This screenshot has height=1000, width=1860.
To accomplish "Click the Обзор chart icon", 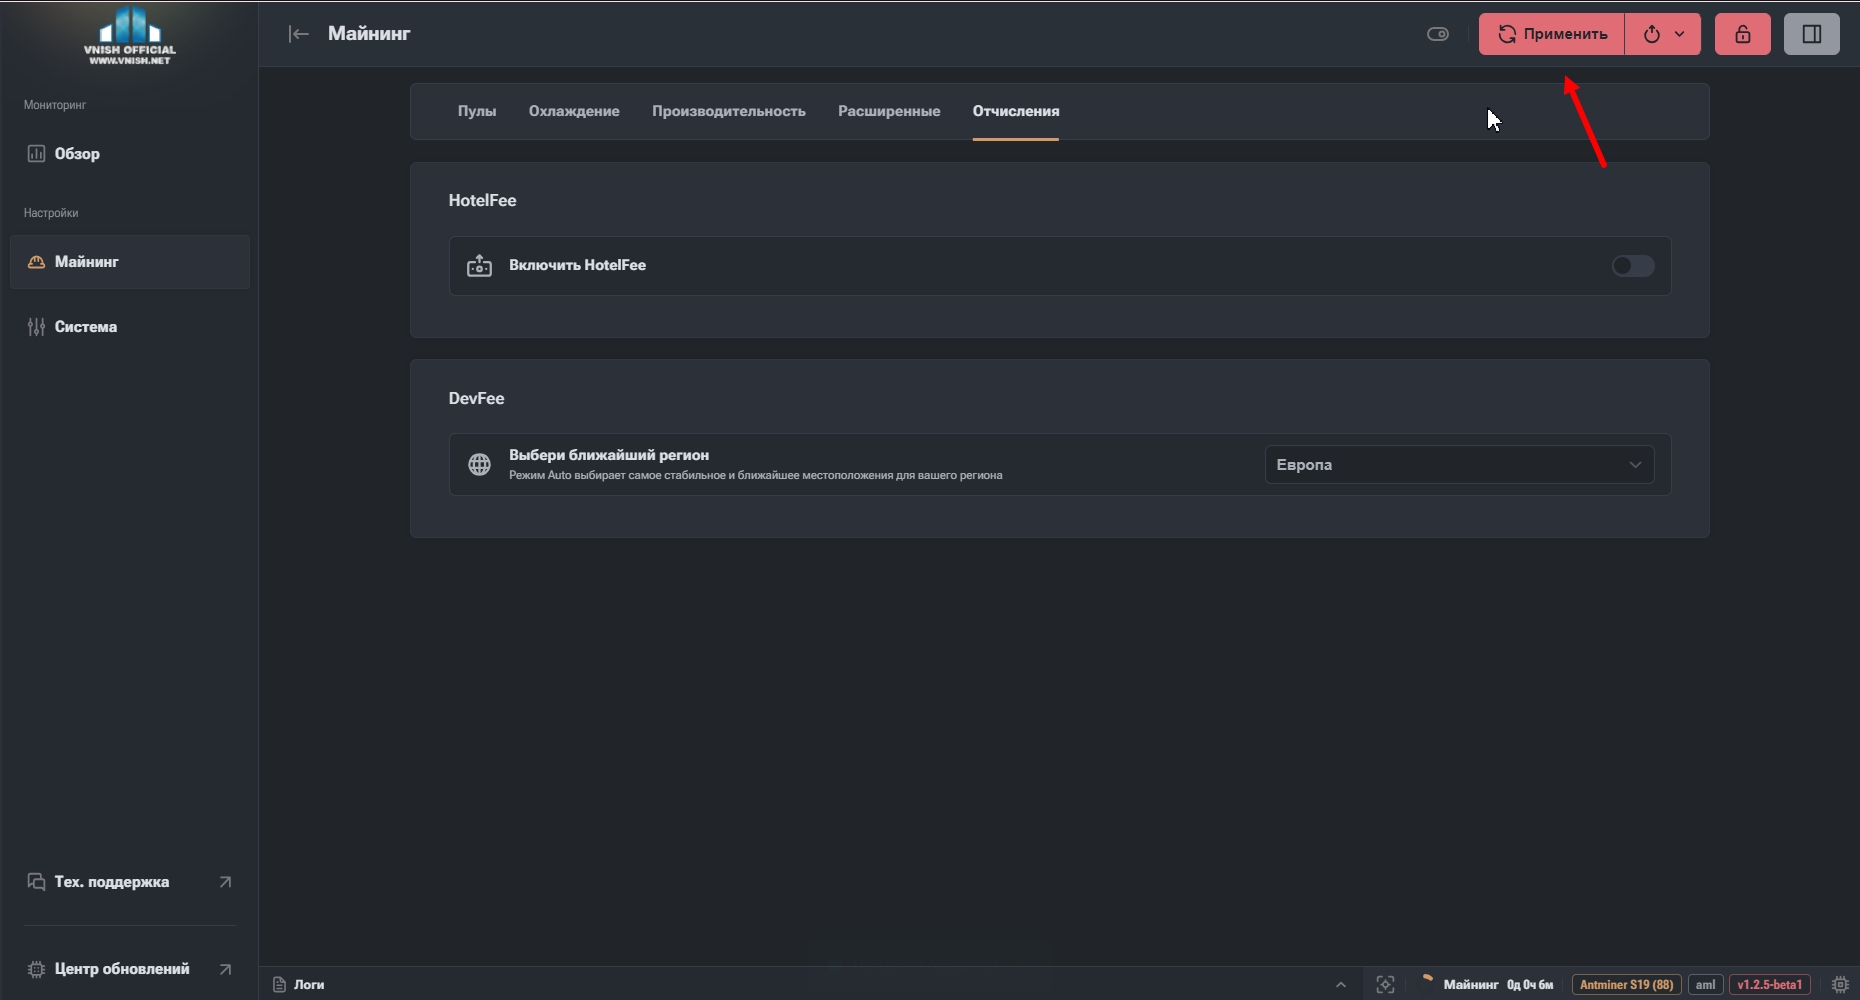I will (36, 154).
